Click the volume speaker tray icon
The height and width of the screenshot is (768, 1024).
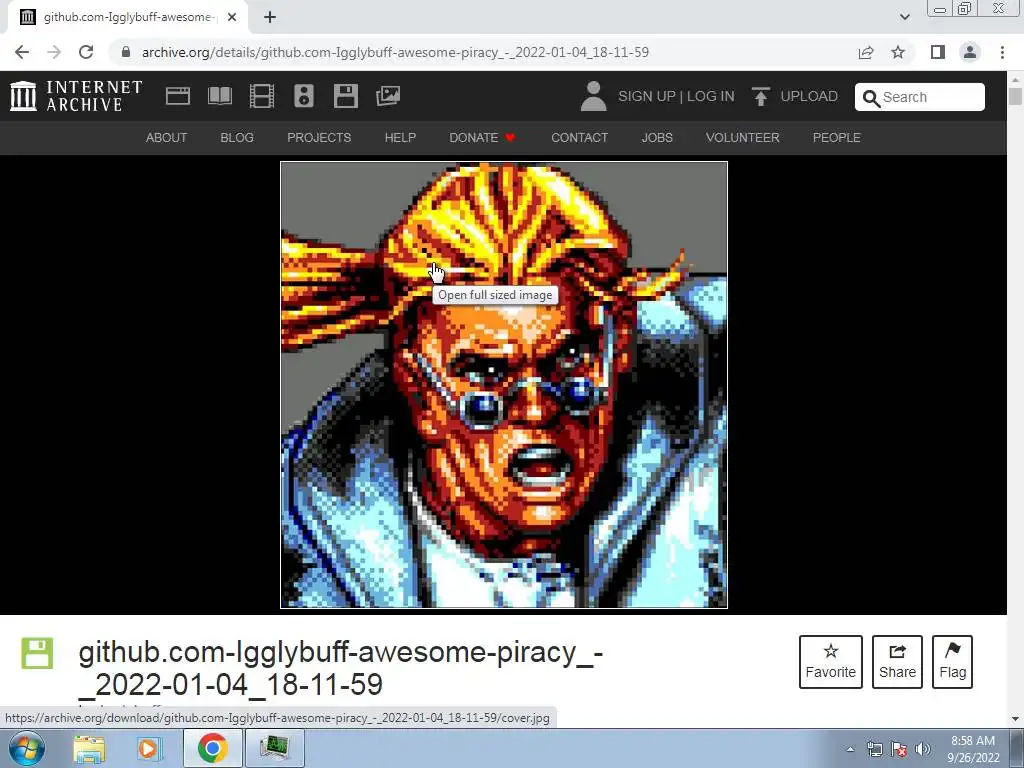[x=923, y=749]
